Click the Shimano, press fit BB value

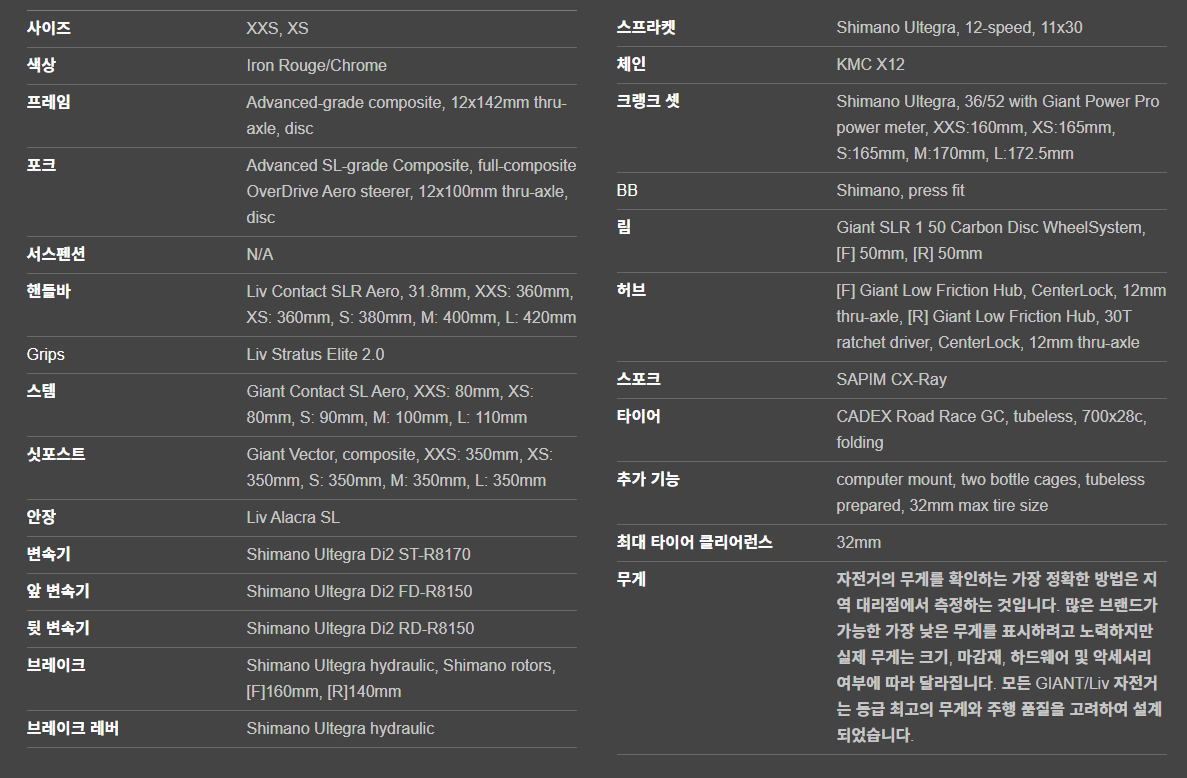[900, 191]
